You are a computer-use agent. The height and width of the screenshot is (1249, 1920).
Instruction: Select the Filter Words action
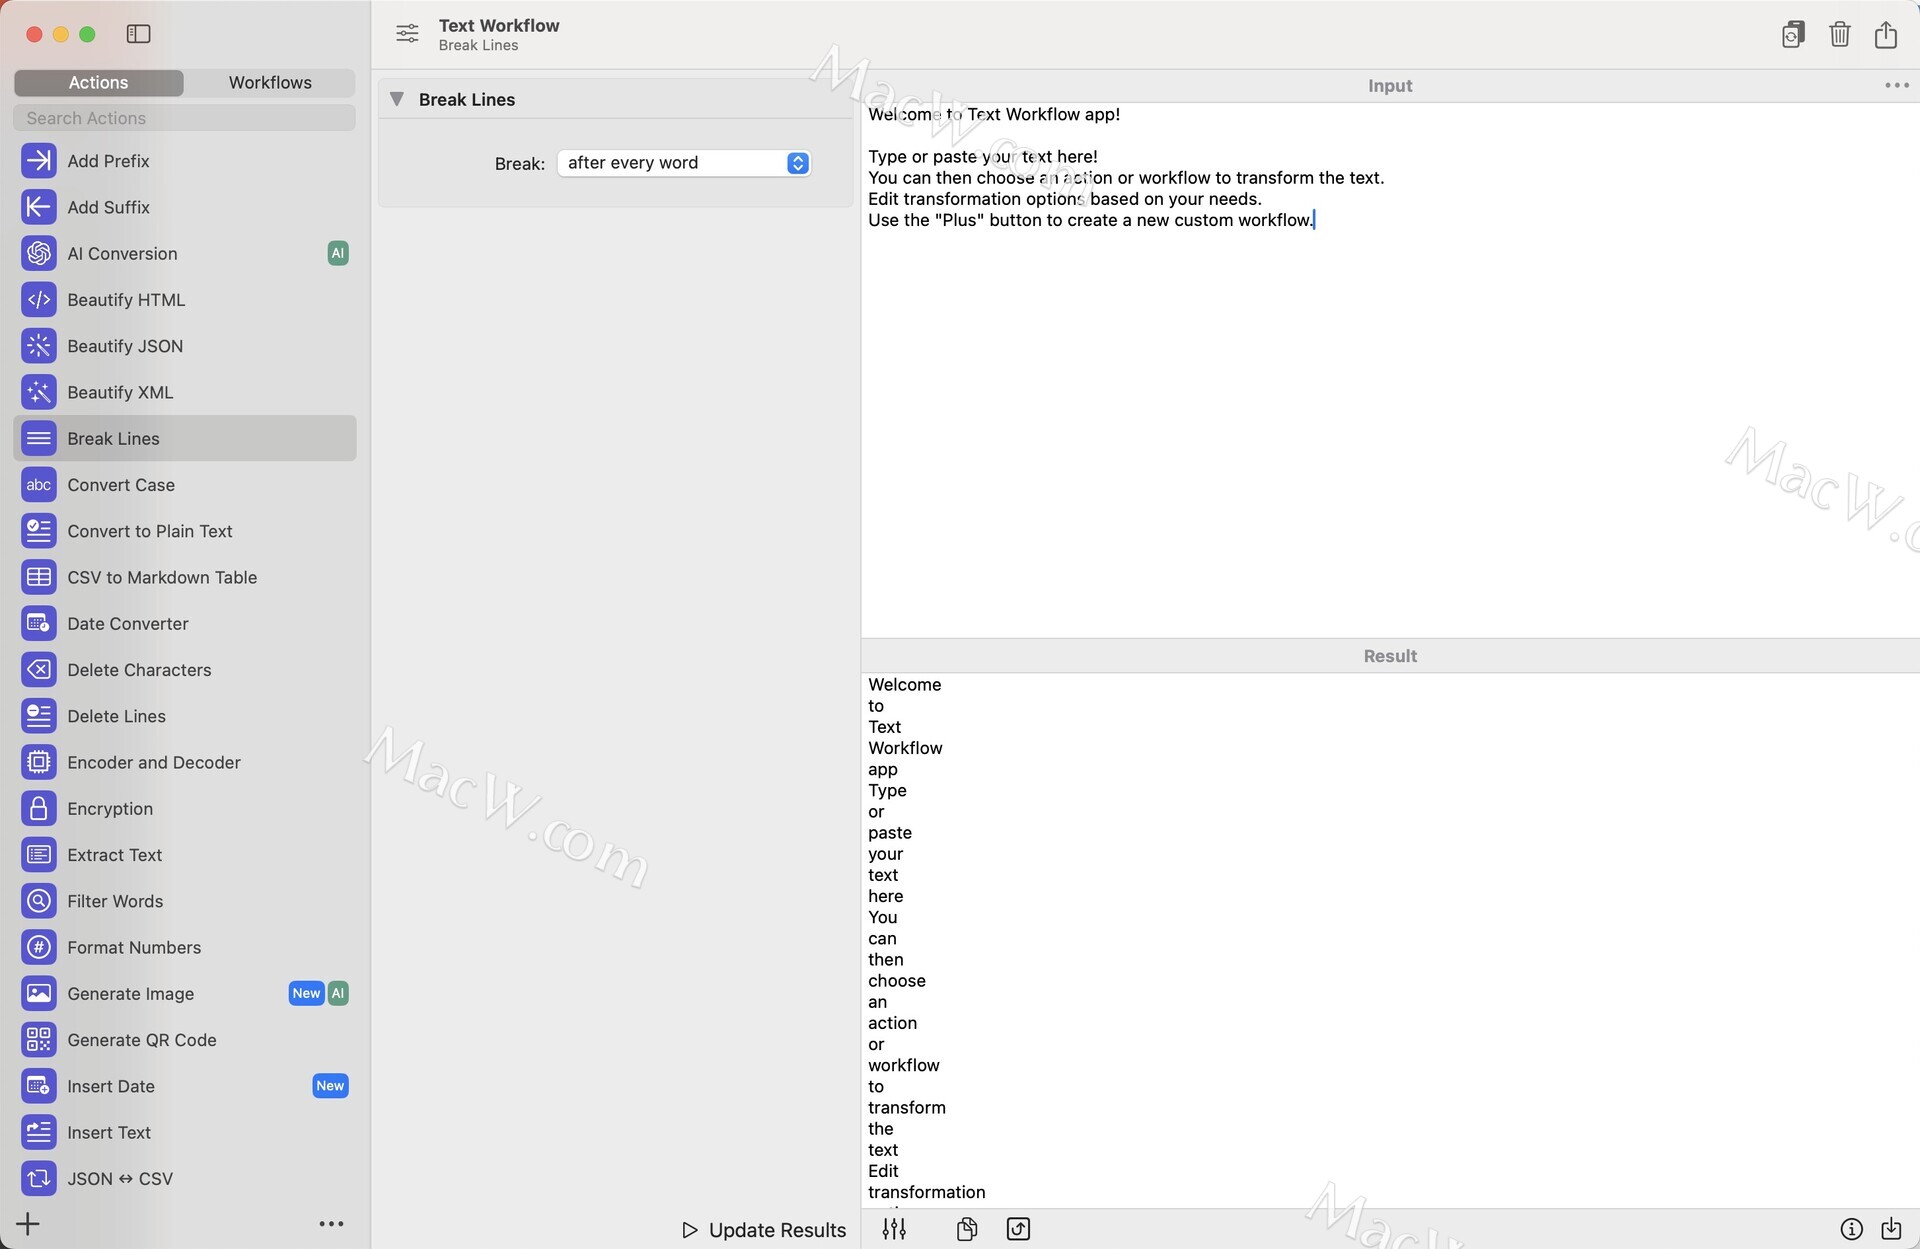pyautogui.click(x=185, y=901)
